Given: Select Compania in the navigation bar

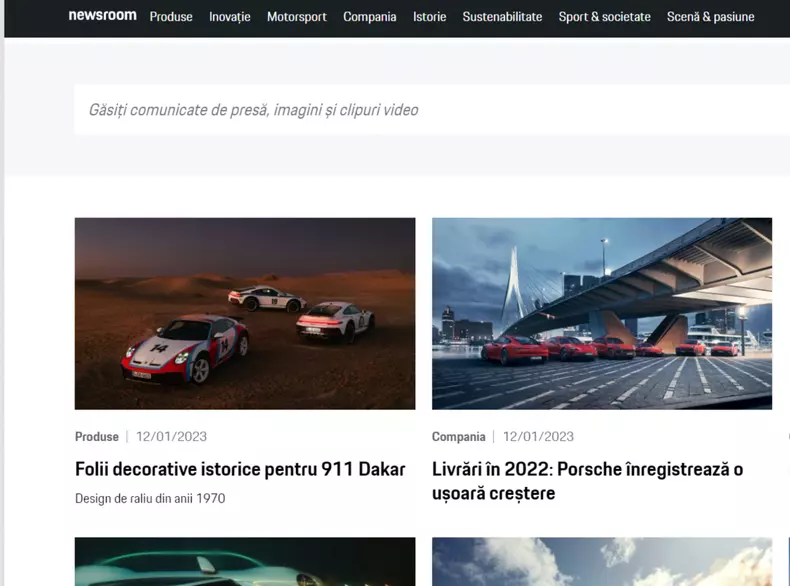Looking at the screenshot, I should (x=370, y=17).
